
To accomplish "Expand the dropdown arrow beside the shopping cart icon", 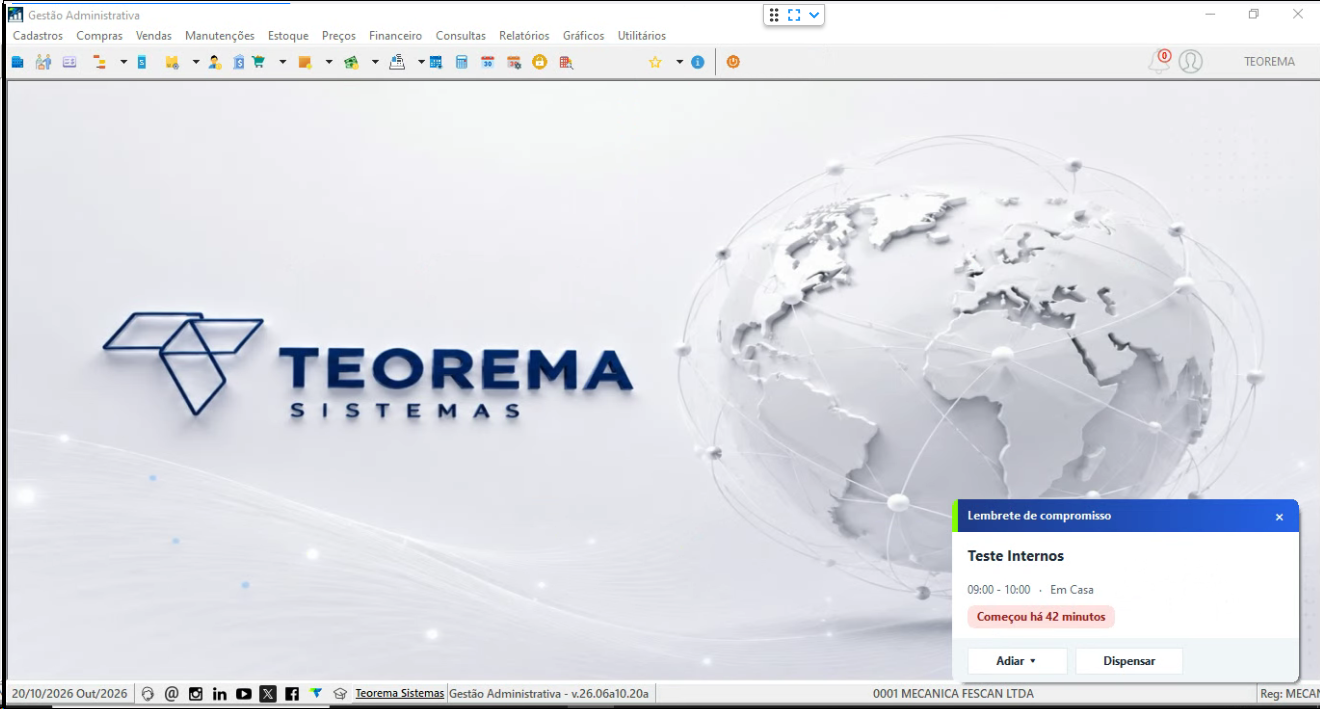I will pos(282,62).
